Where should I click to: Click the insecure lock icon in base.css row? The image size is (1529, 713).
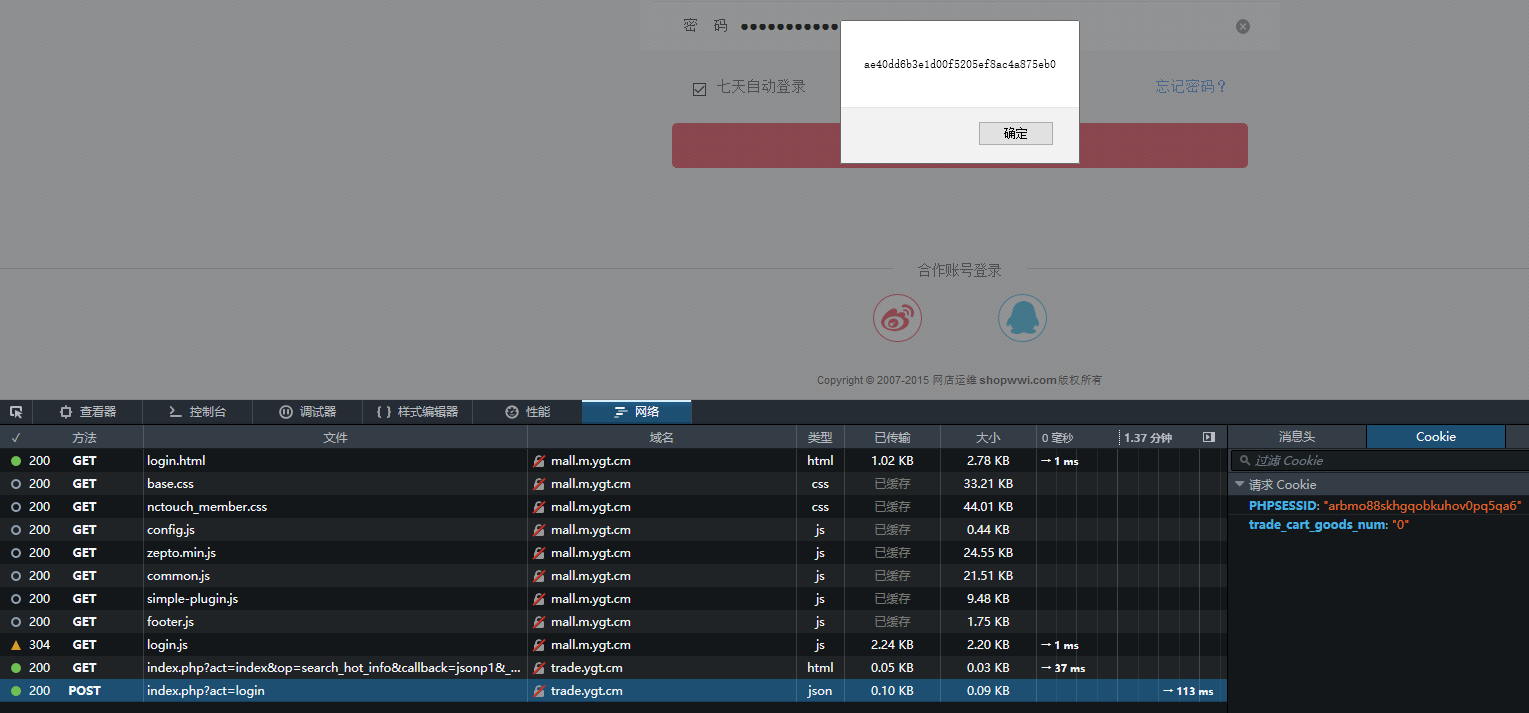tap(539, 484)
